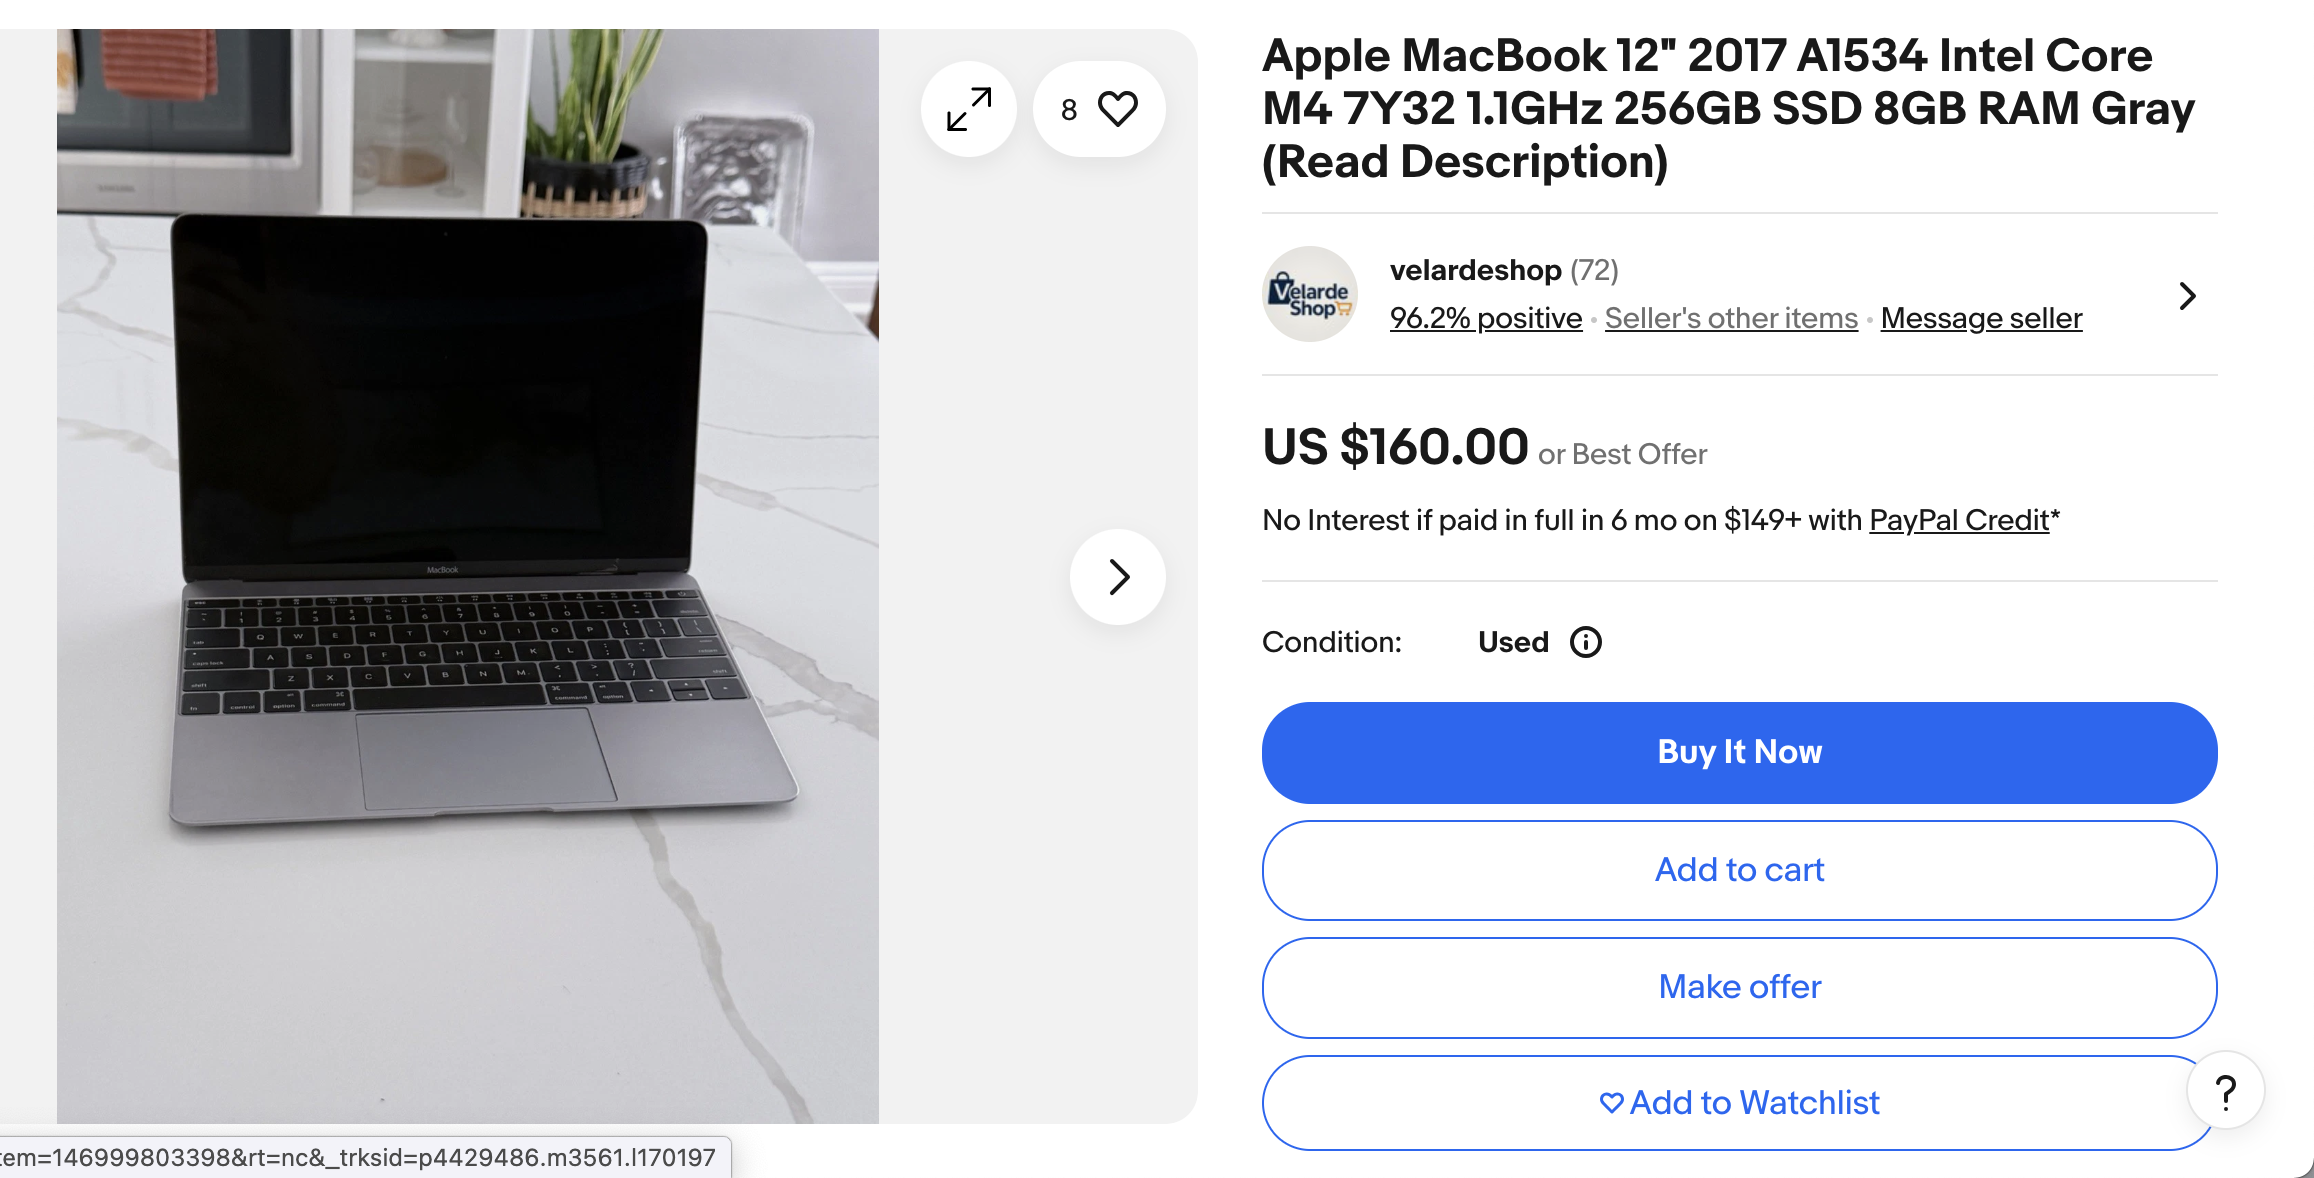Add the MacBook to cart
The image size is (2314, 1178).
[1739, 870]
